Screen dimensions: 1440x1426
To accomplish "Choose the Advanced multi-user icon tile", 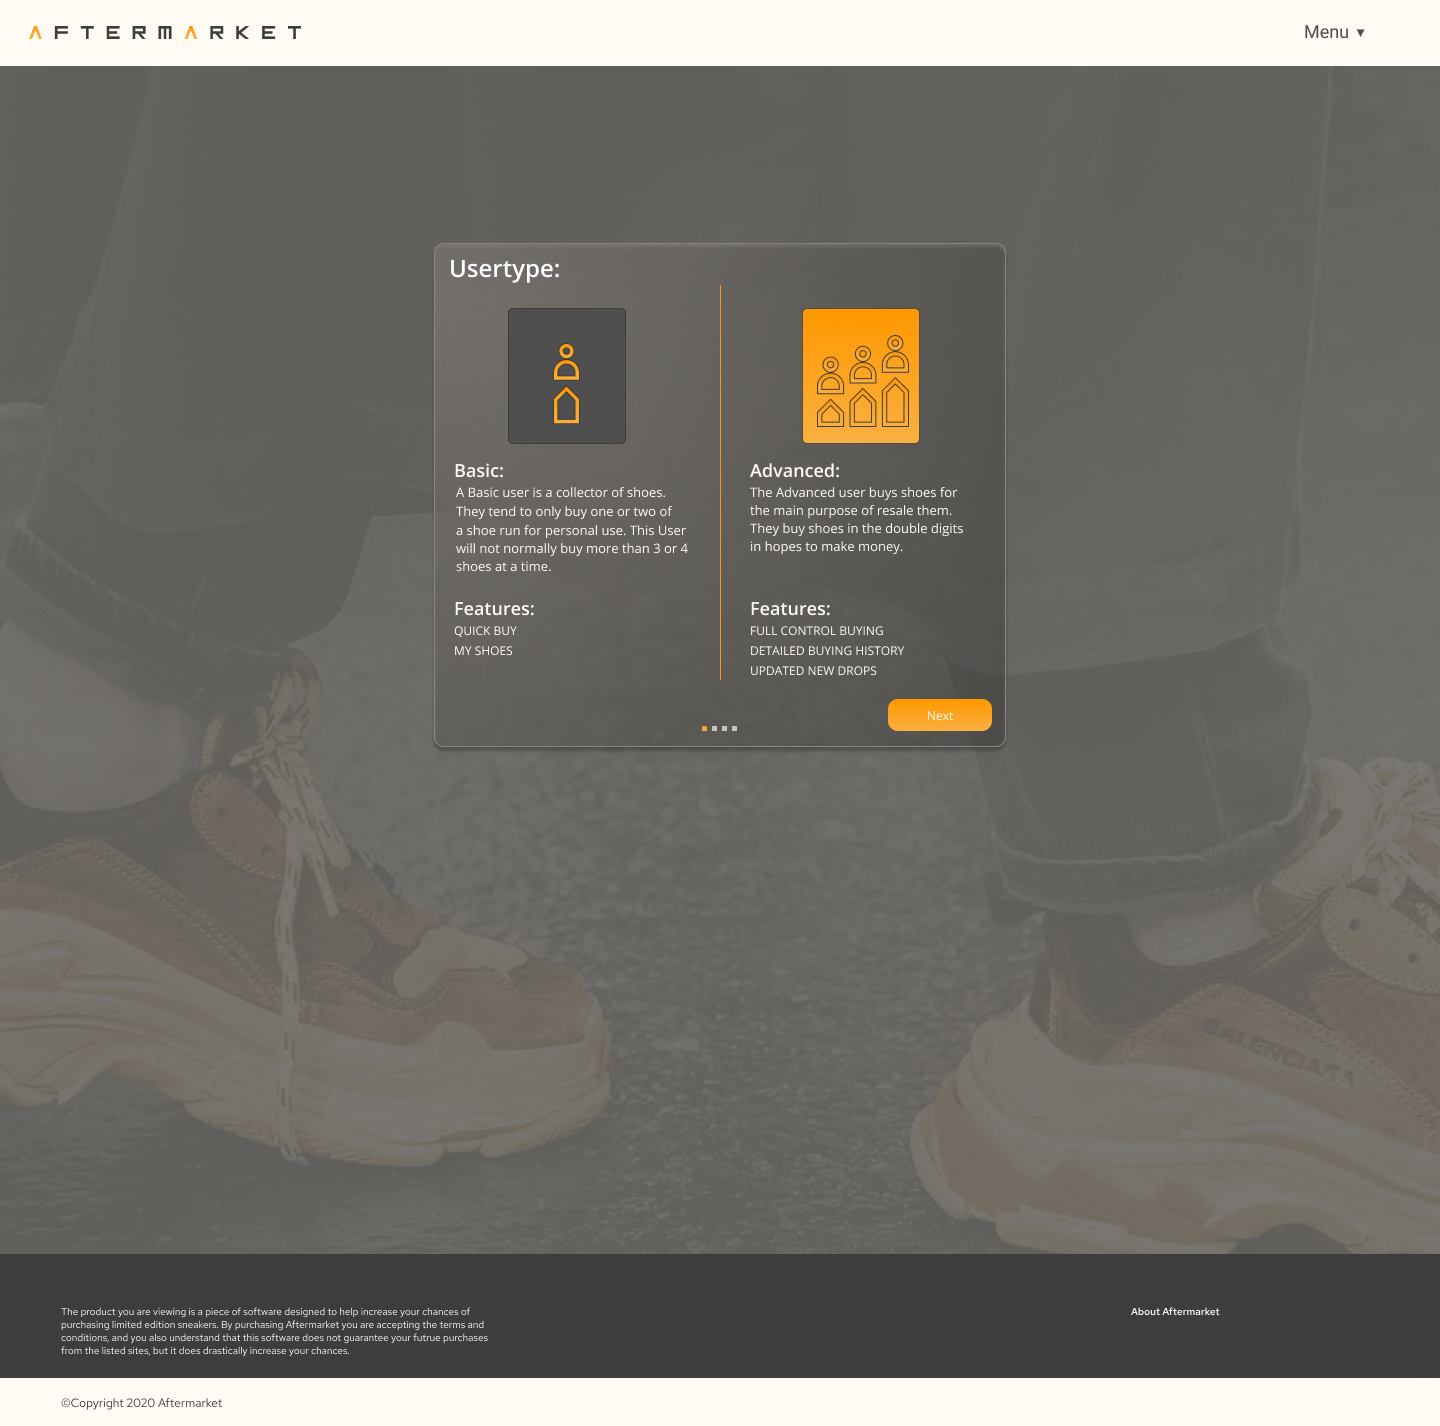I will point(861,376).
